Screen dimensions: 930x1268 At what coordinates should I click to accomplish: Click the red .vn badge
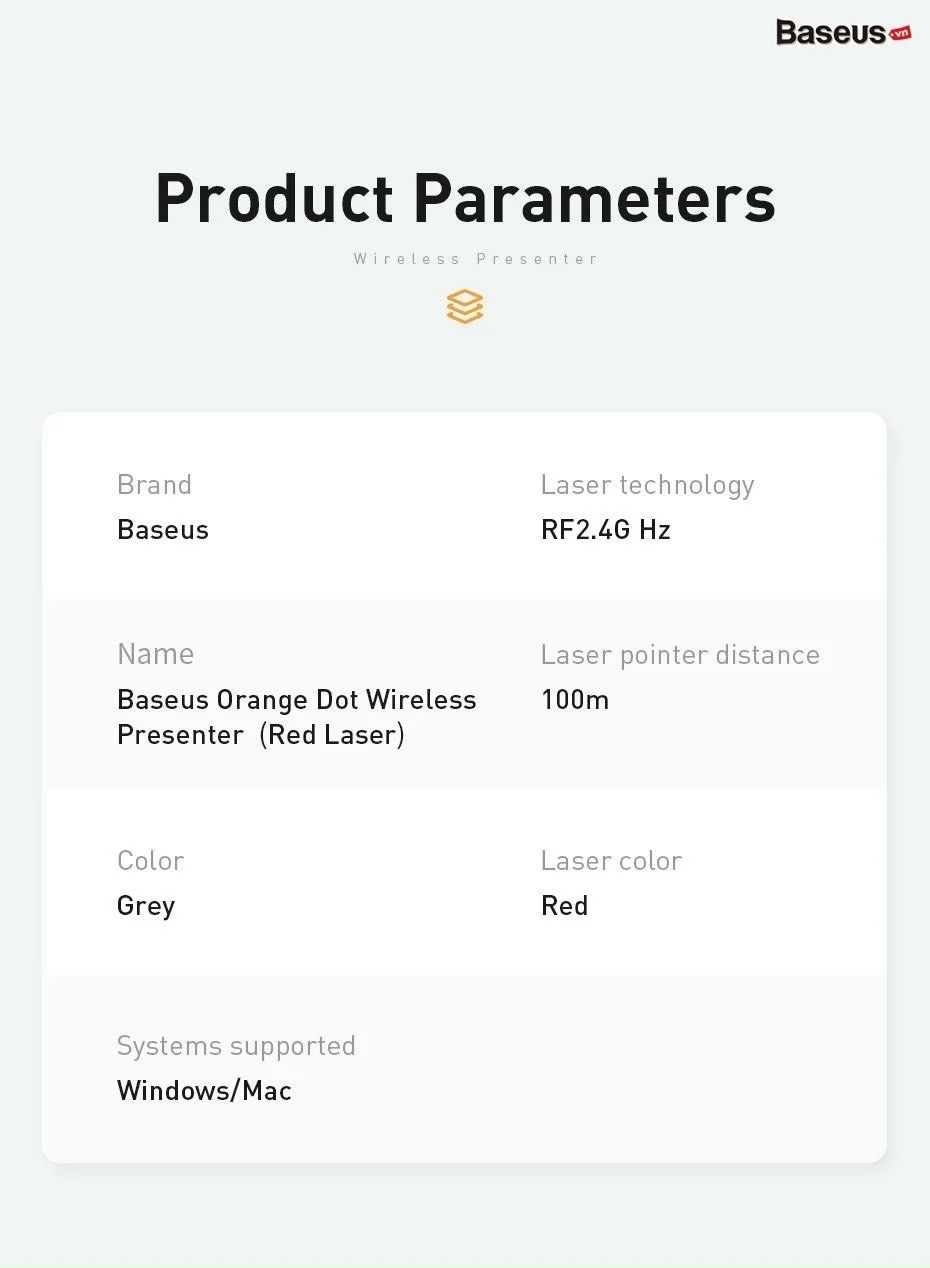pyautogui.click(x=900, y=33)
